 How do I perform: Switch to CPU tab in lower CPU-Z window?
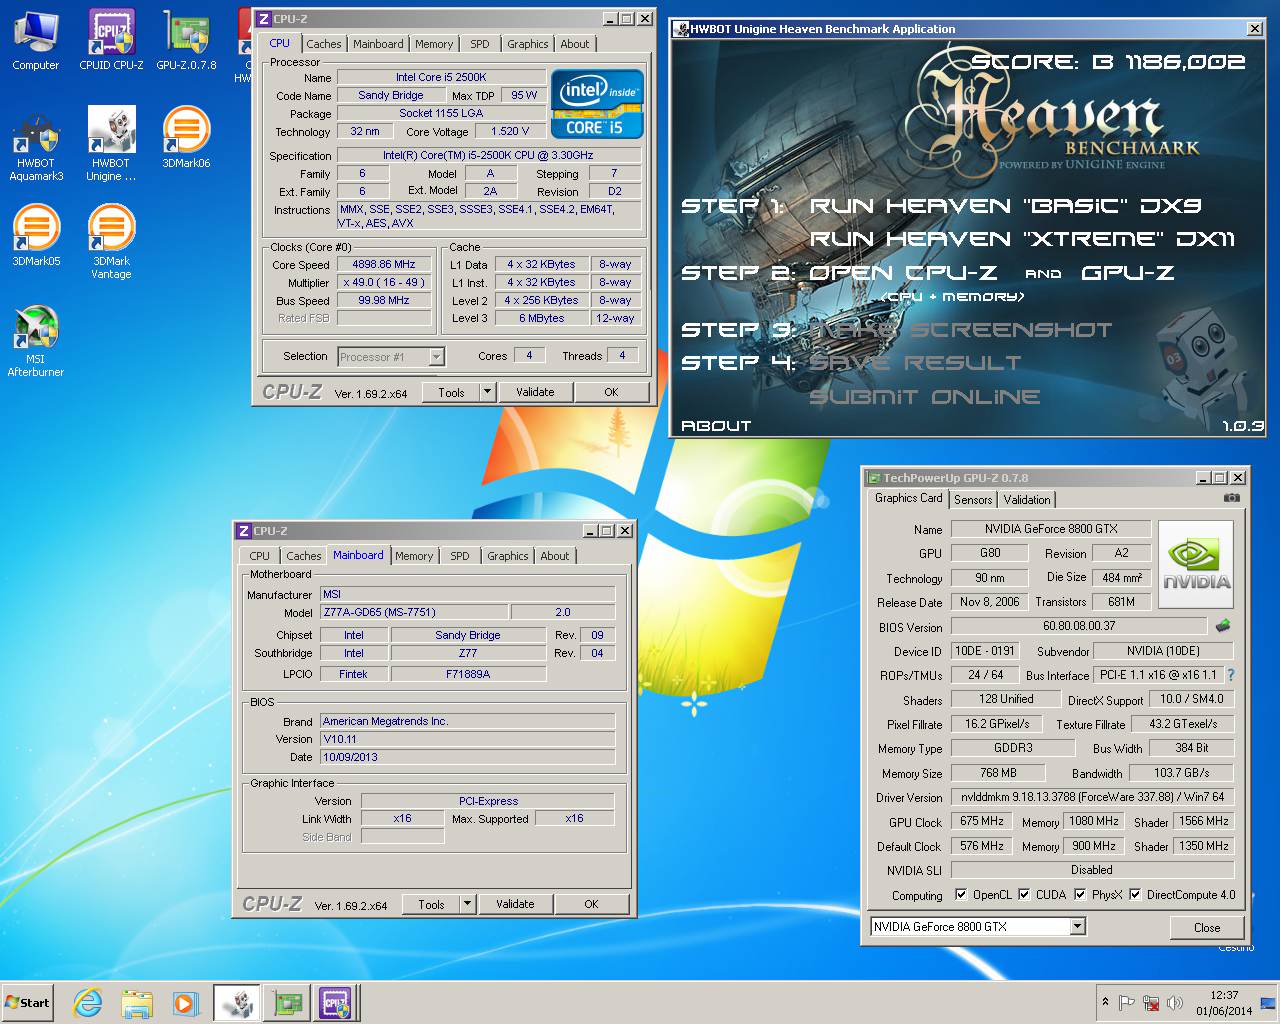[x=260, y=556]
